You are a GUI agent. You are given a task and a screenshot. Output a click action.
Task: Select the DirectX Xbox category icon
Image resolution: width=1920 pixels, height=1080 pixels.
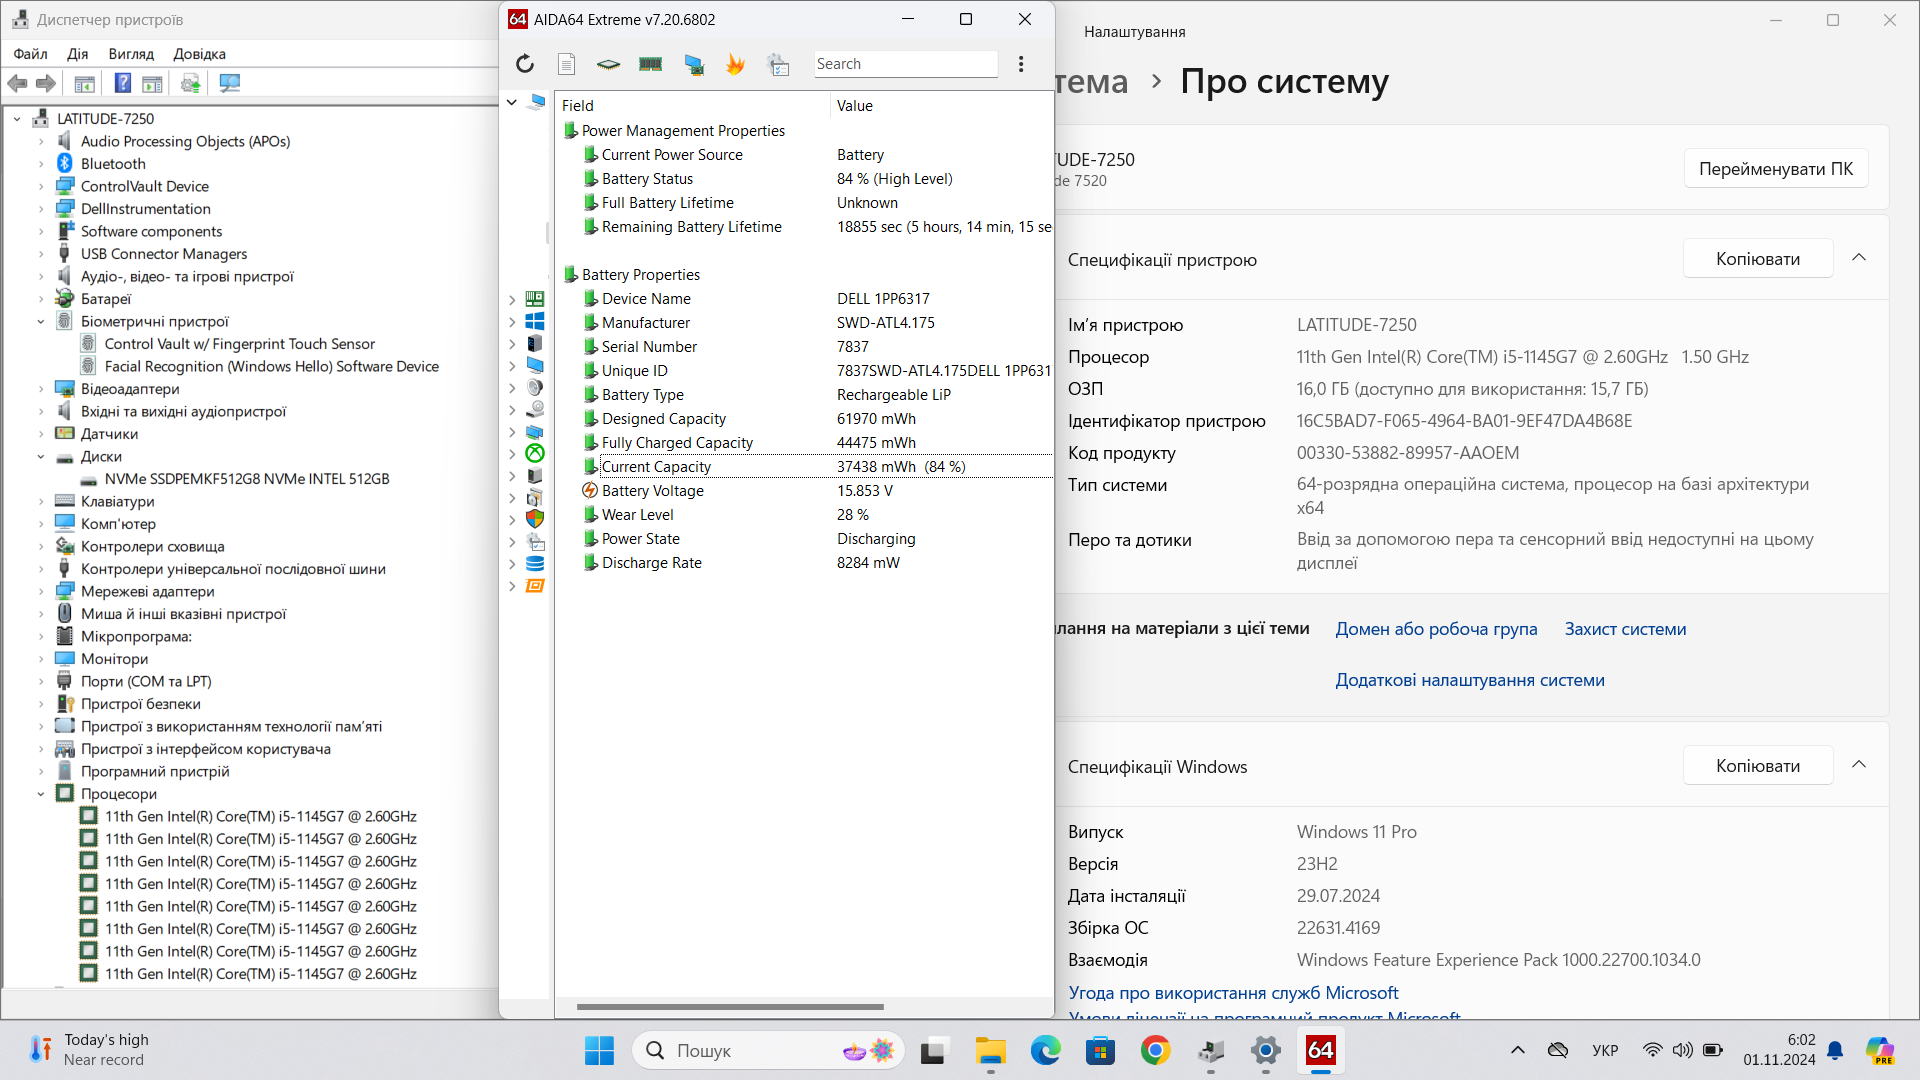coord(535,453)
